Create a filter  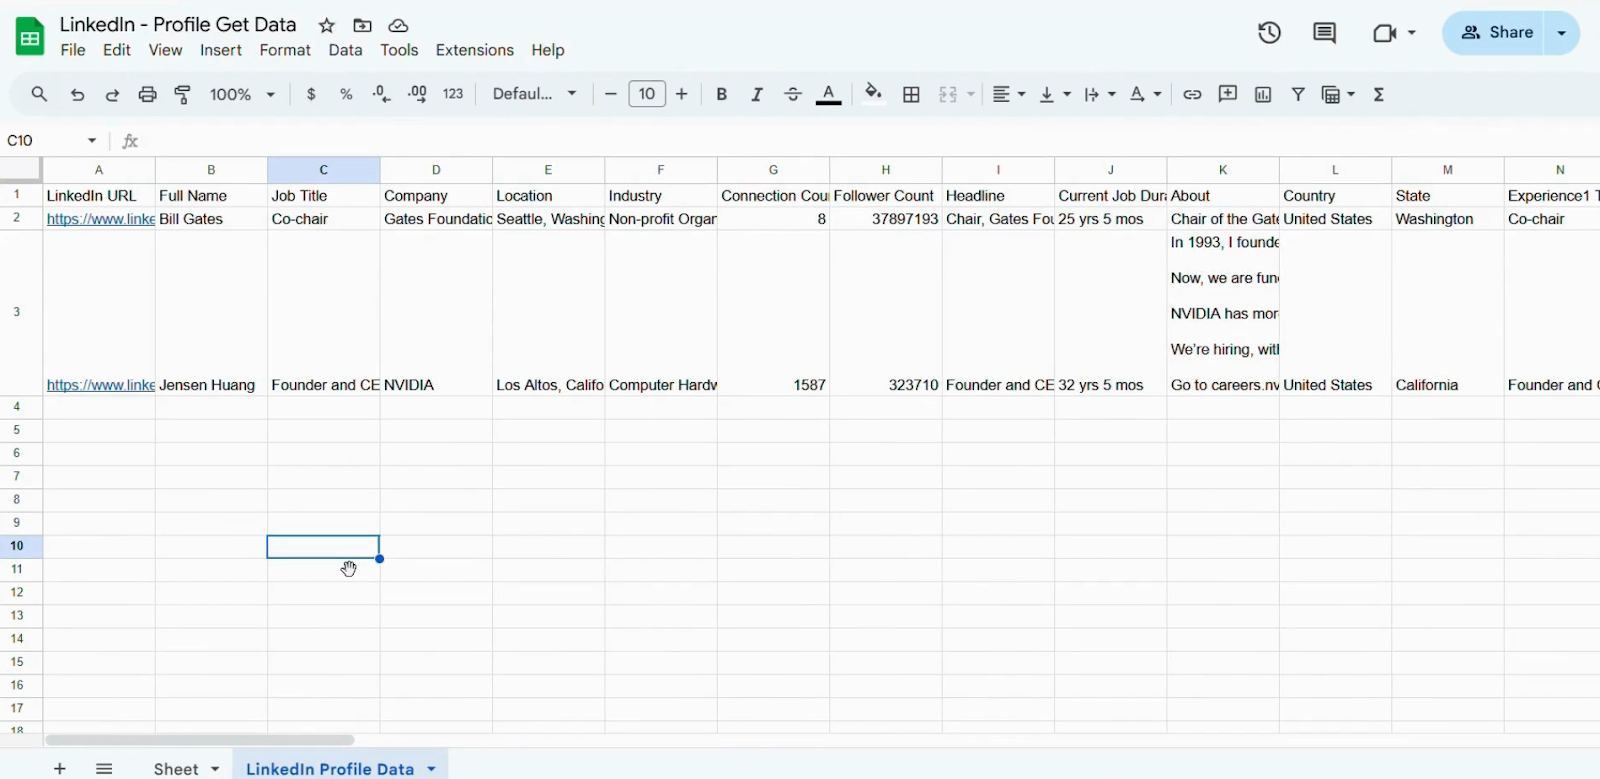click(x=1298, y=94)
